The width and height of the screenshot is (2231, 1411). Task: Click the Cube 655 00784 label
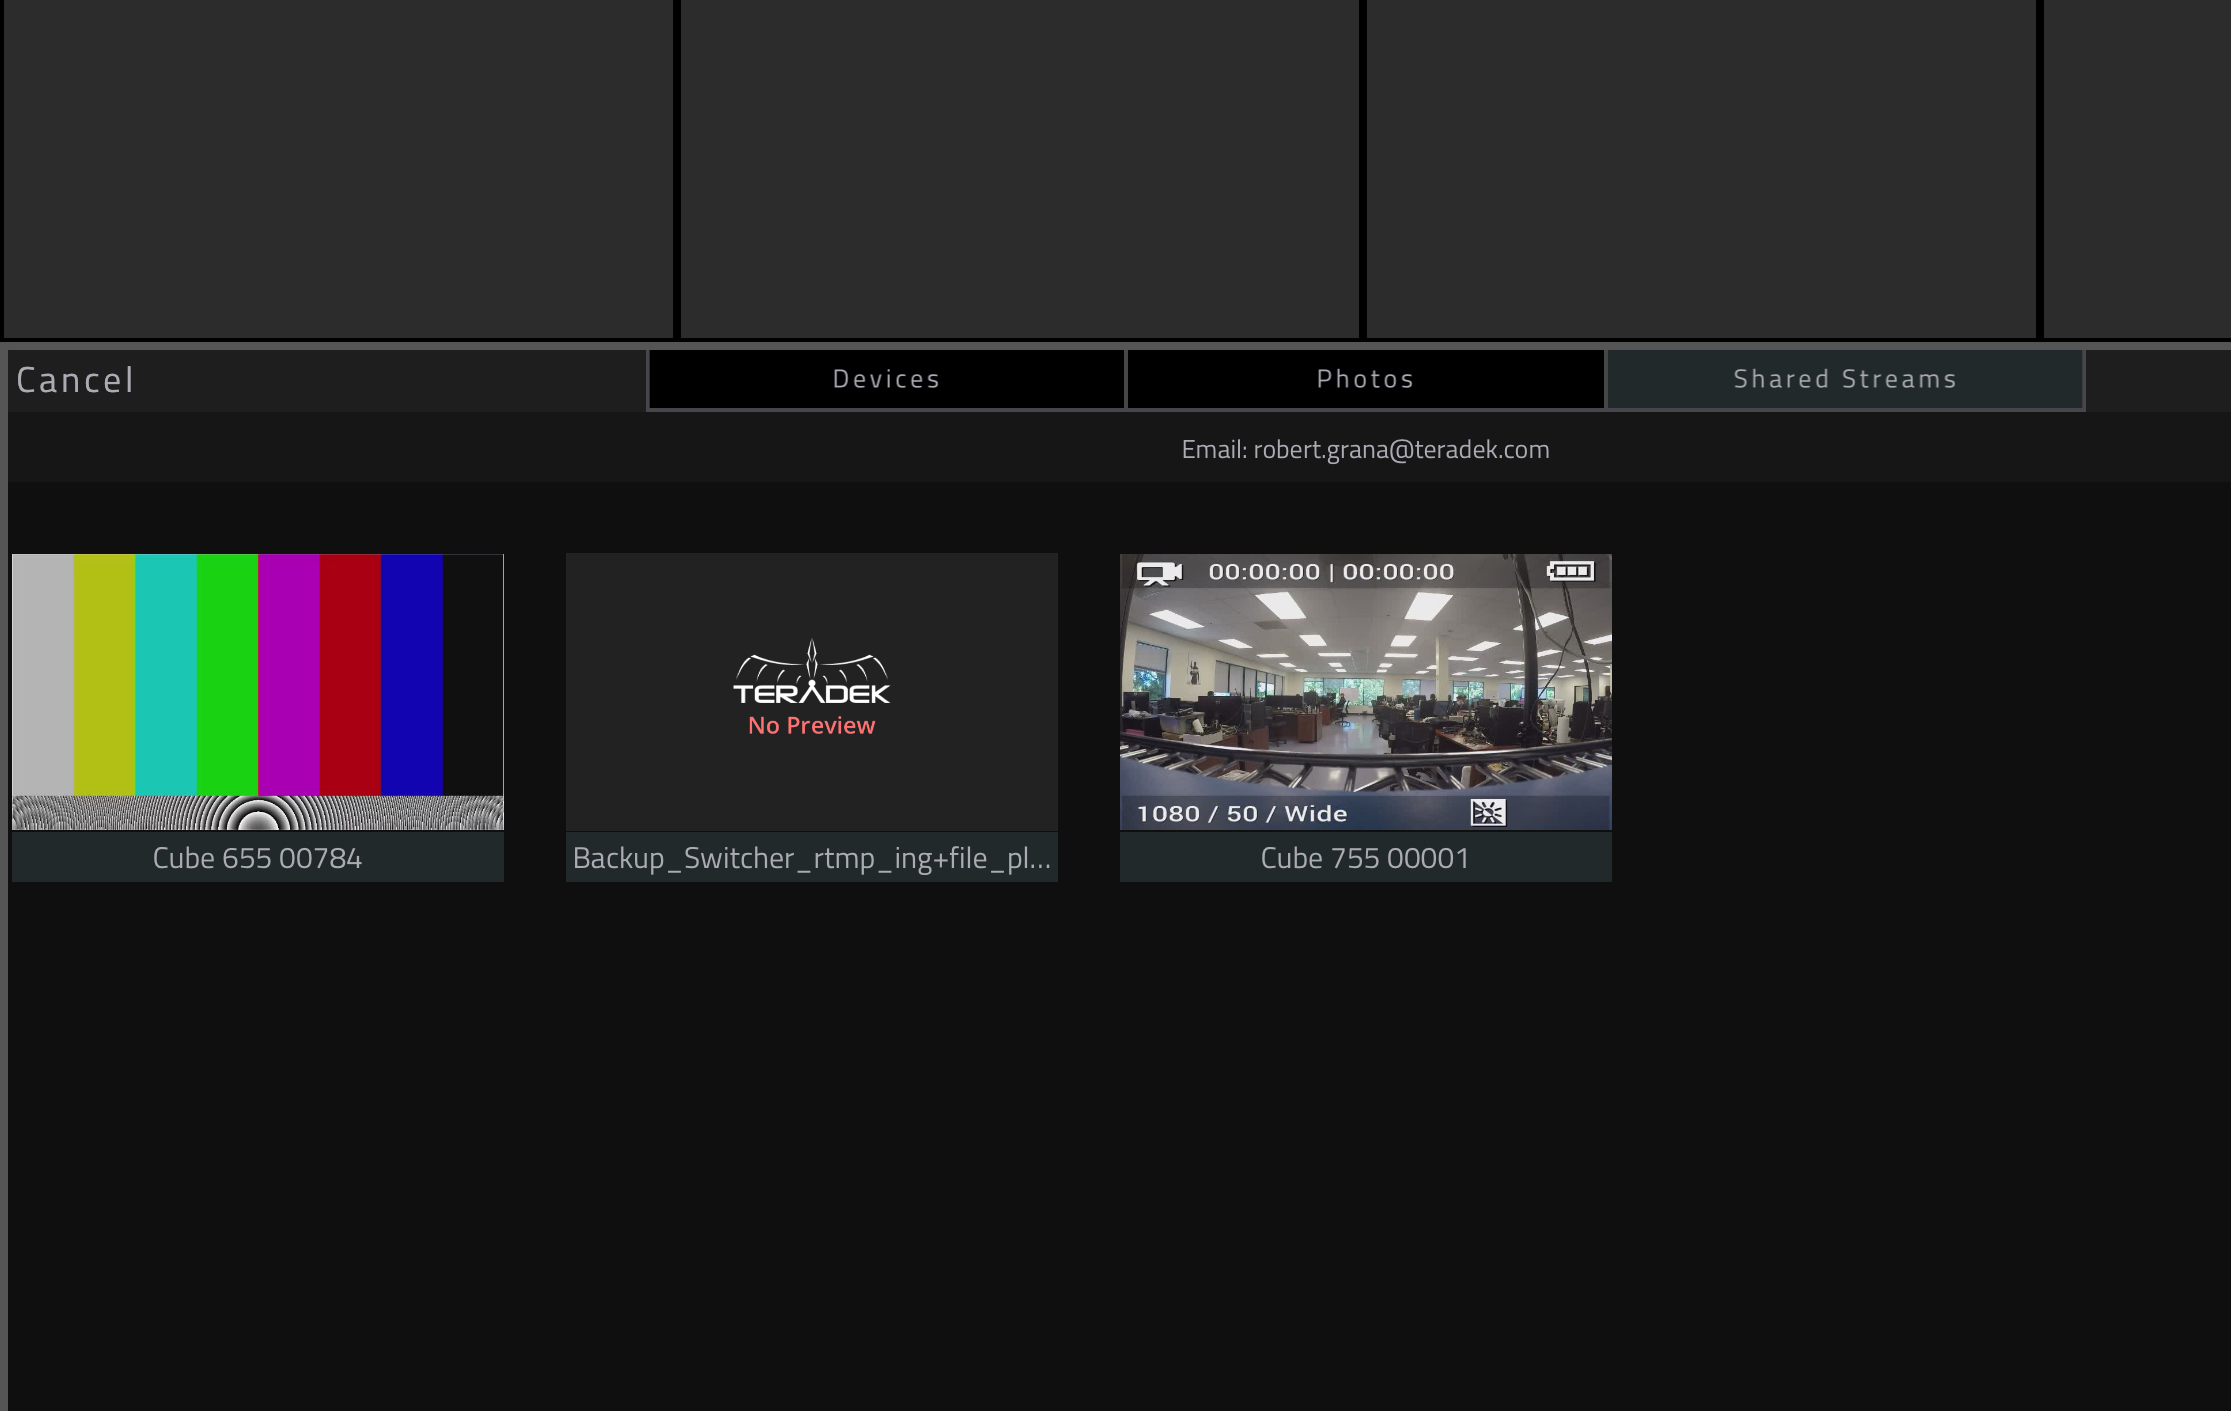pos(258,858)
